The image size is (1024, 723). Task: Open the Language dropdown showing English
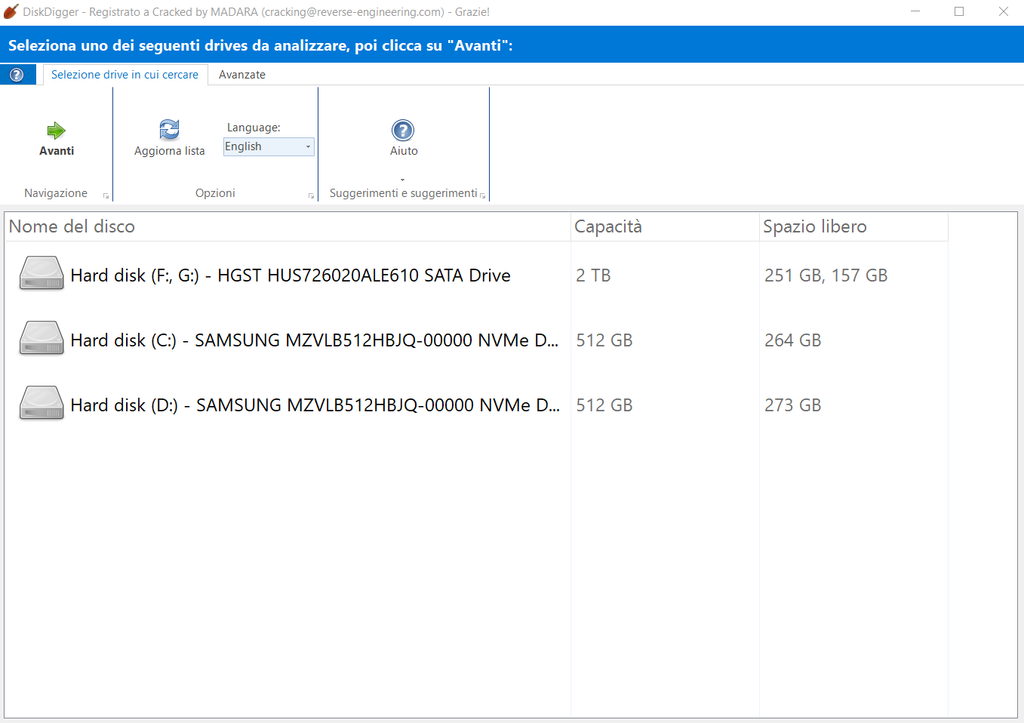click(268, 146)
